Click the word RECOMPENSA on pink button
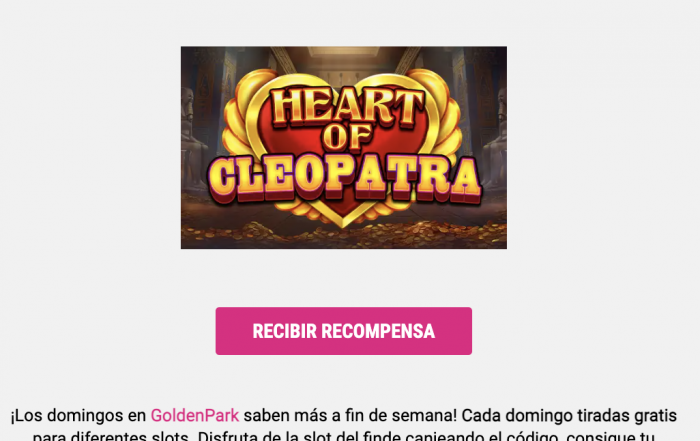The height and width of the screenshot is (441, 700). pyautogui.click(x=378, y=331)
